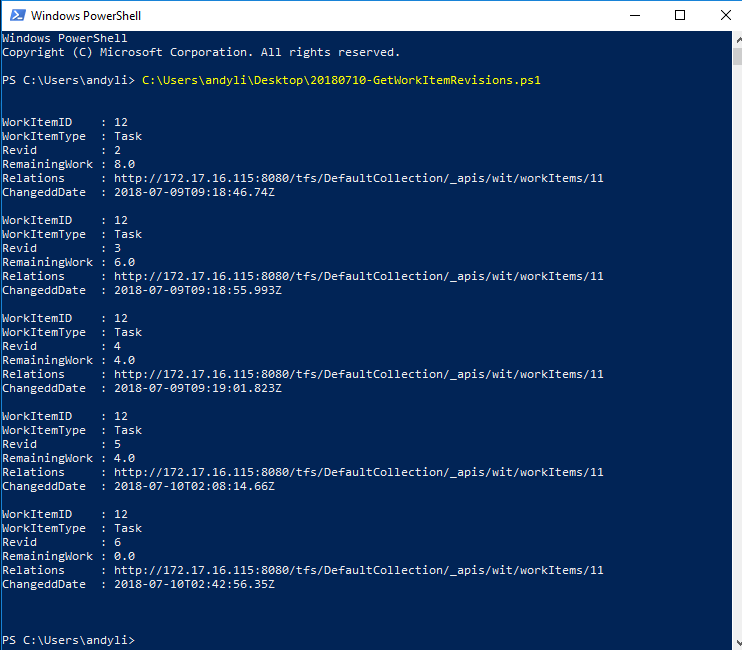
Task: Click the RemainingWork 0.0 value
Action: pyautogui.click(x=124, y=556)
